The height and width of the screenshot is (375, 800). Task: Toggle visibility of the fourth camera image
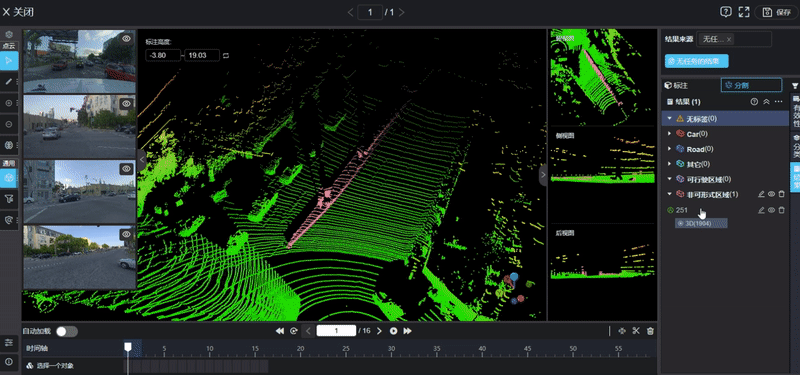pos(126,234)
